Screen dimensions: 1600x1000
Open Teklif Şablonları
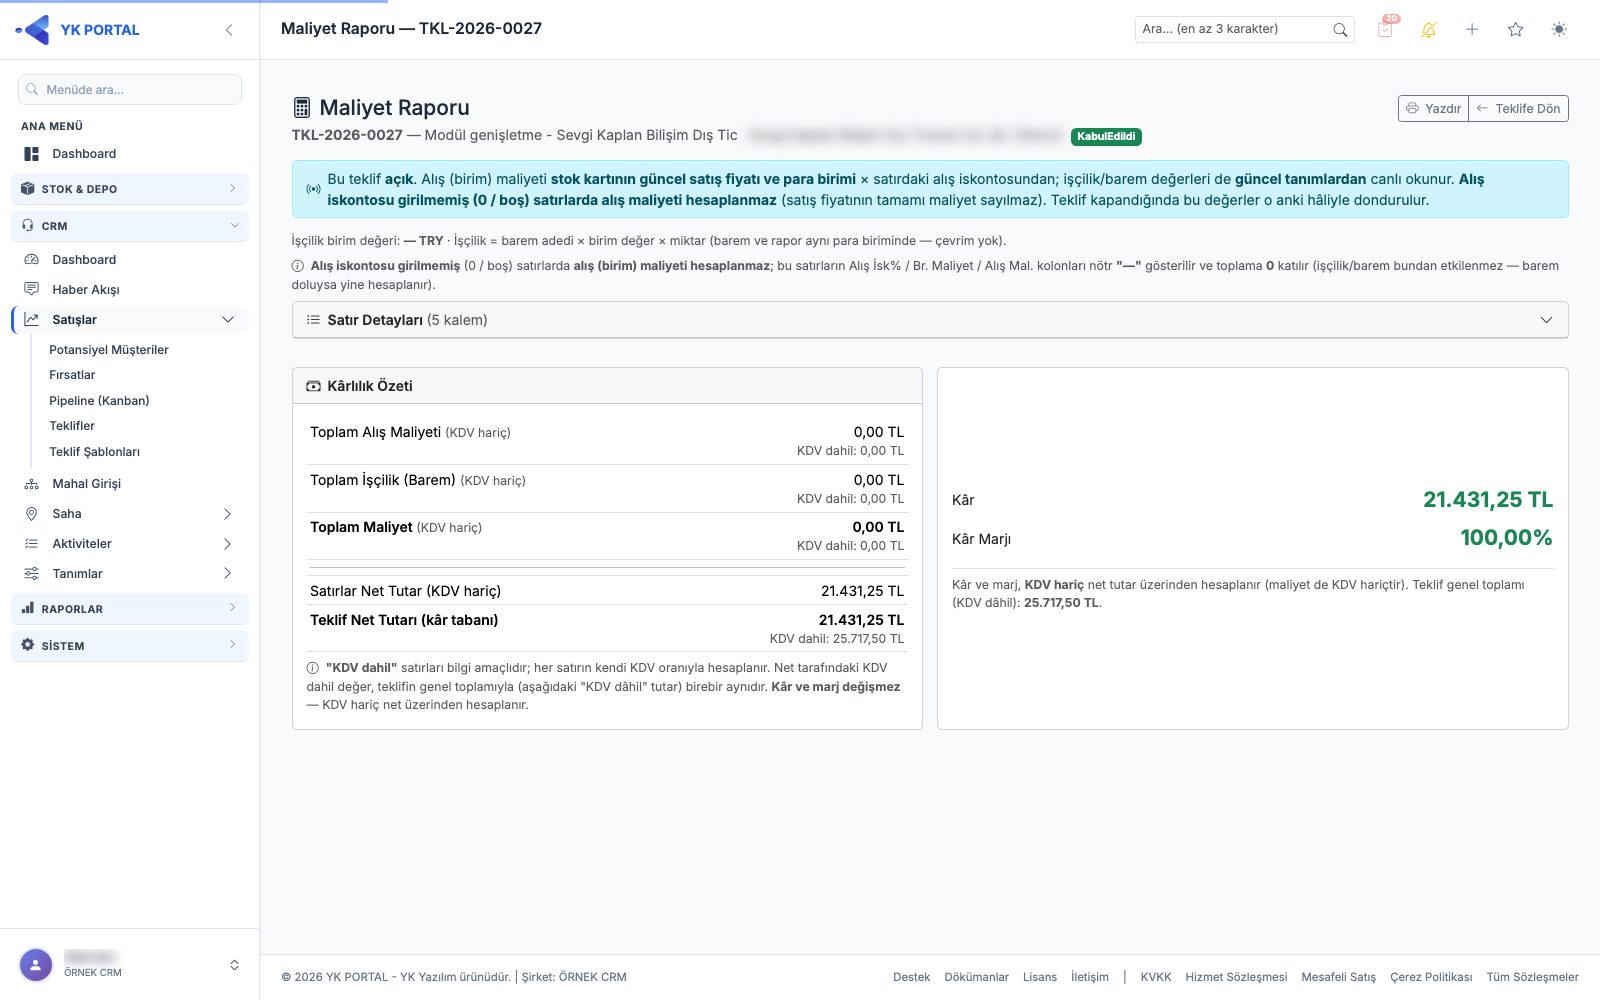click(x=95, y=452)
